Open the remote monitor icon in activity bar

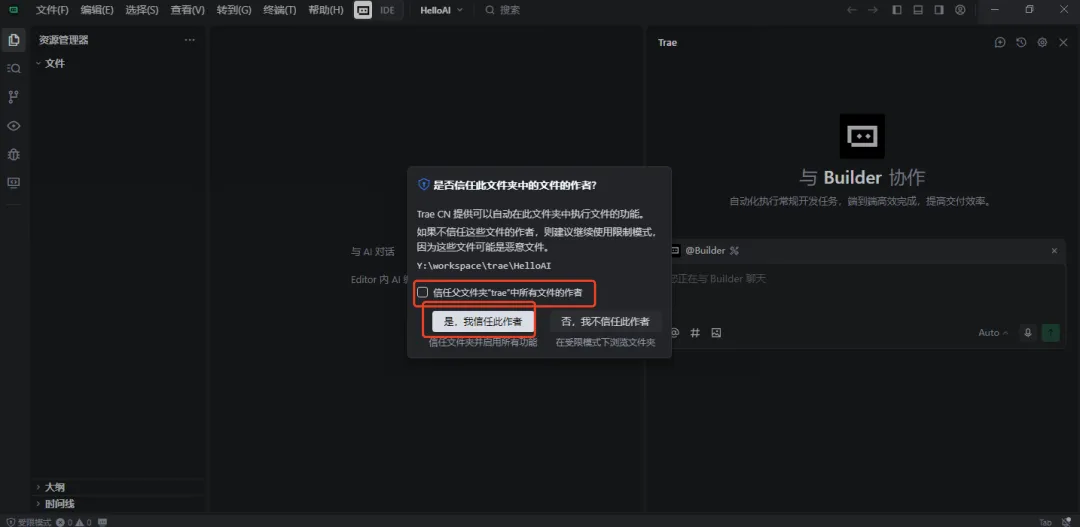coord(14,183)
